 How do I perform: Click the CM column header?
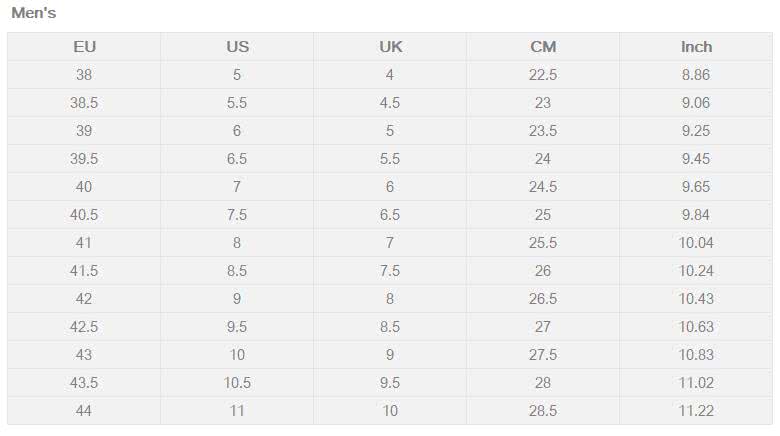[x=543, y=47]
